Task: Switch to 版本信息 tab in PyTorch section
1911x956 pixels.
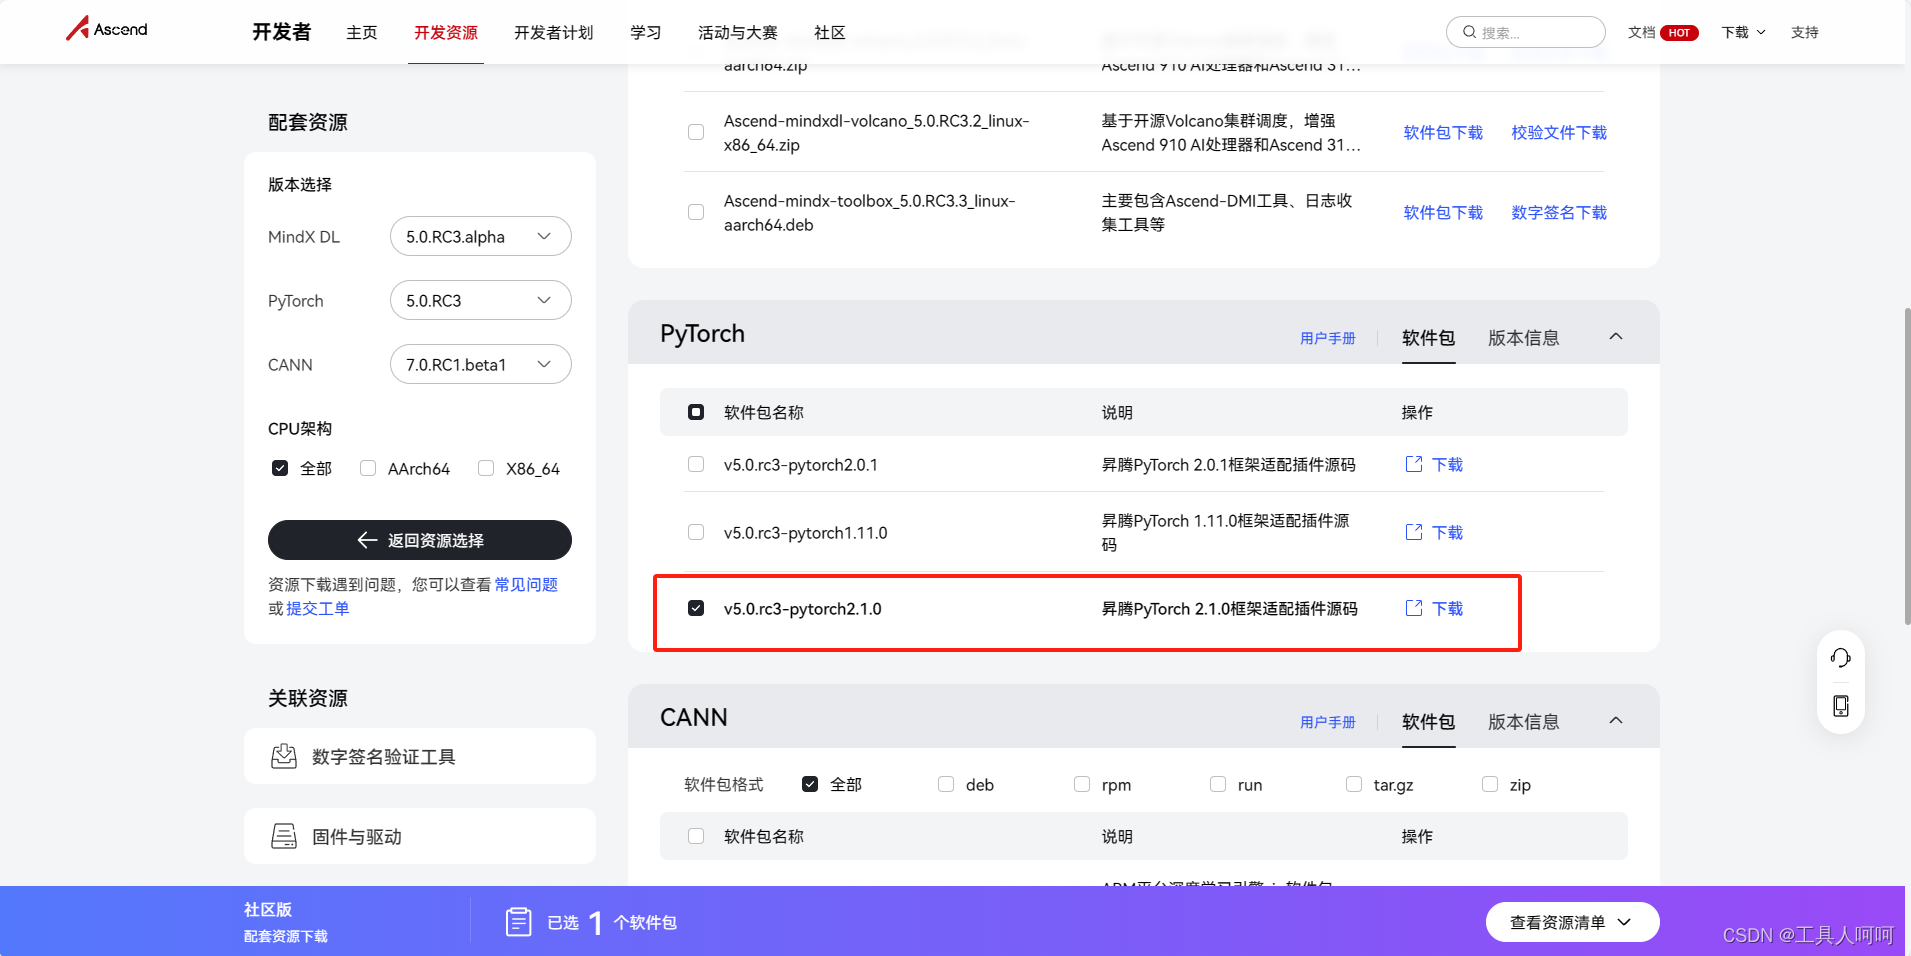Action: tap(1524, 338)
